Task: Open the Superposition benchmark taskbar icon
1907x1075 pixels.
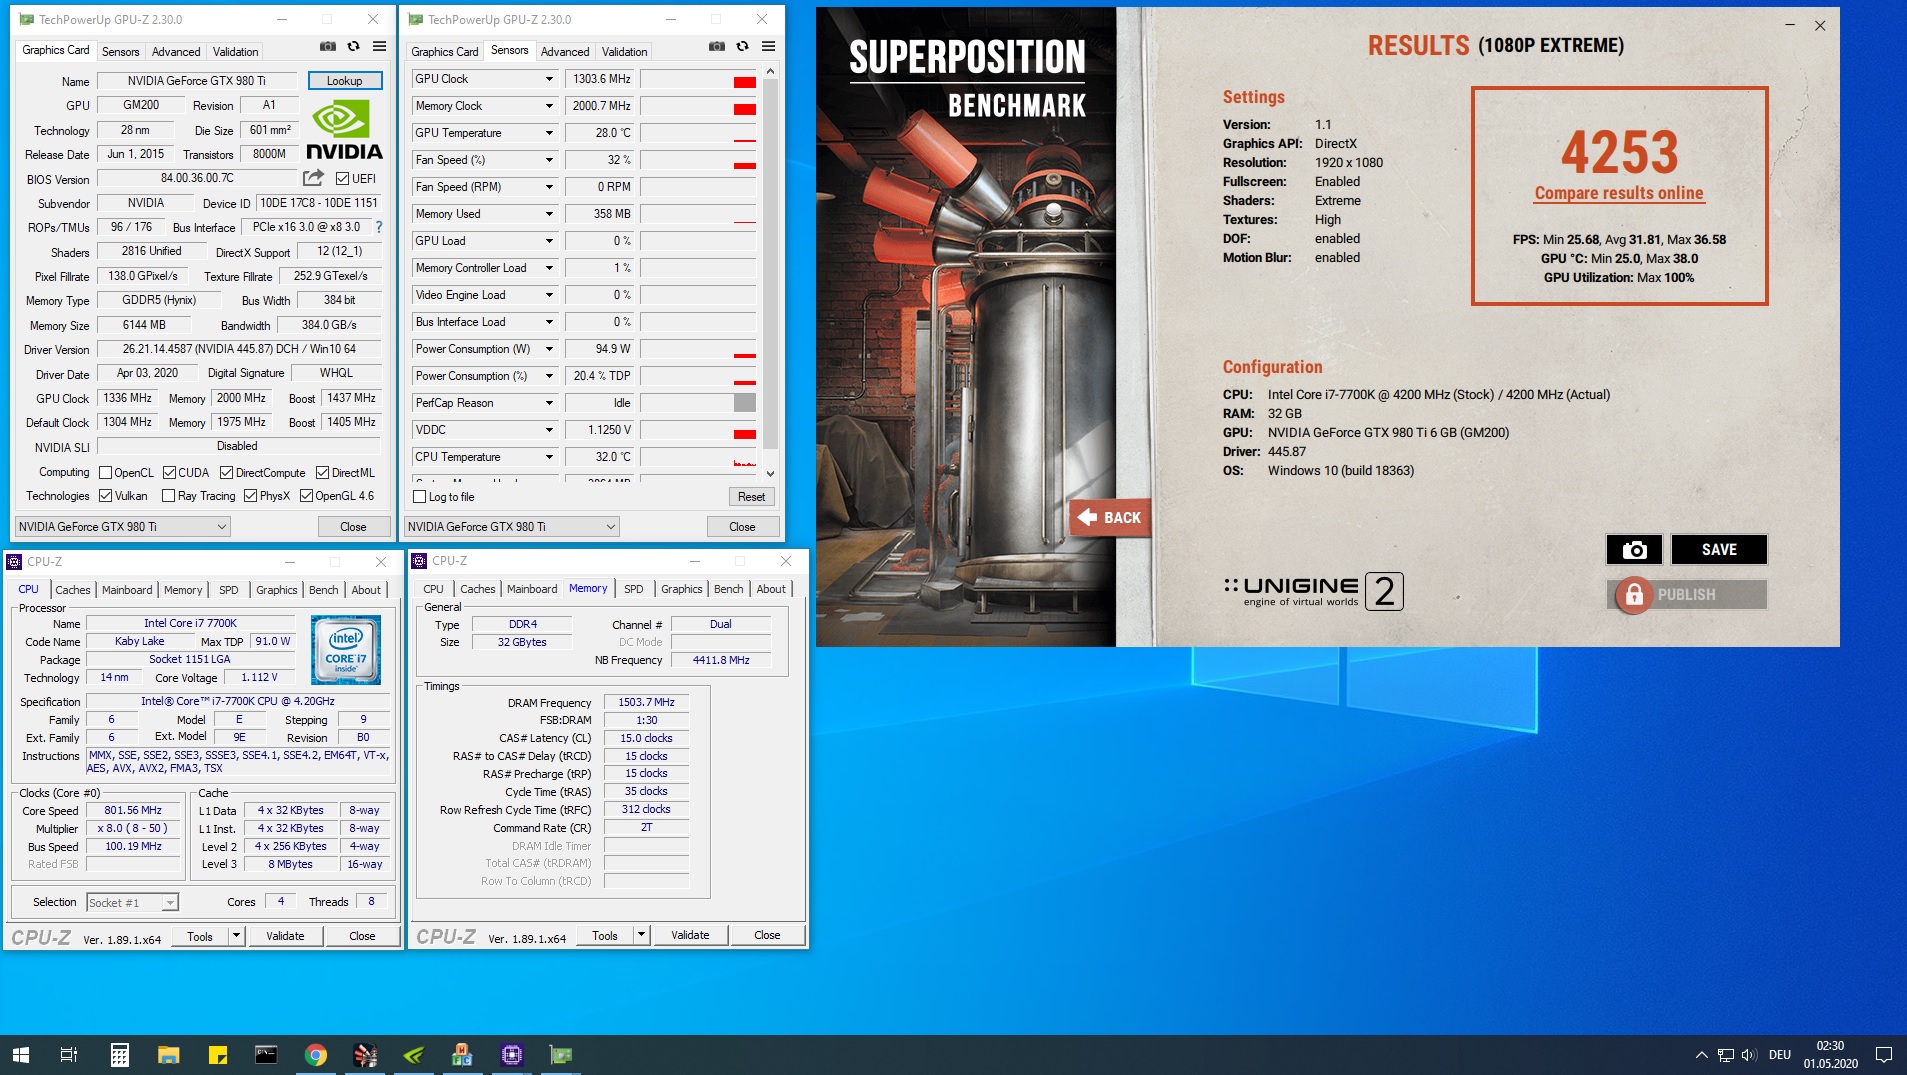Action: click(x=365, y=1055)
